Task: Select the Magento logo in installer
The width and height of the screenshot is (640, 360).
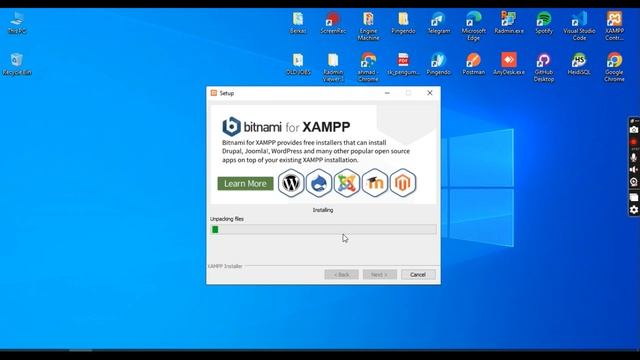Action: pos(403,183)
